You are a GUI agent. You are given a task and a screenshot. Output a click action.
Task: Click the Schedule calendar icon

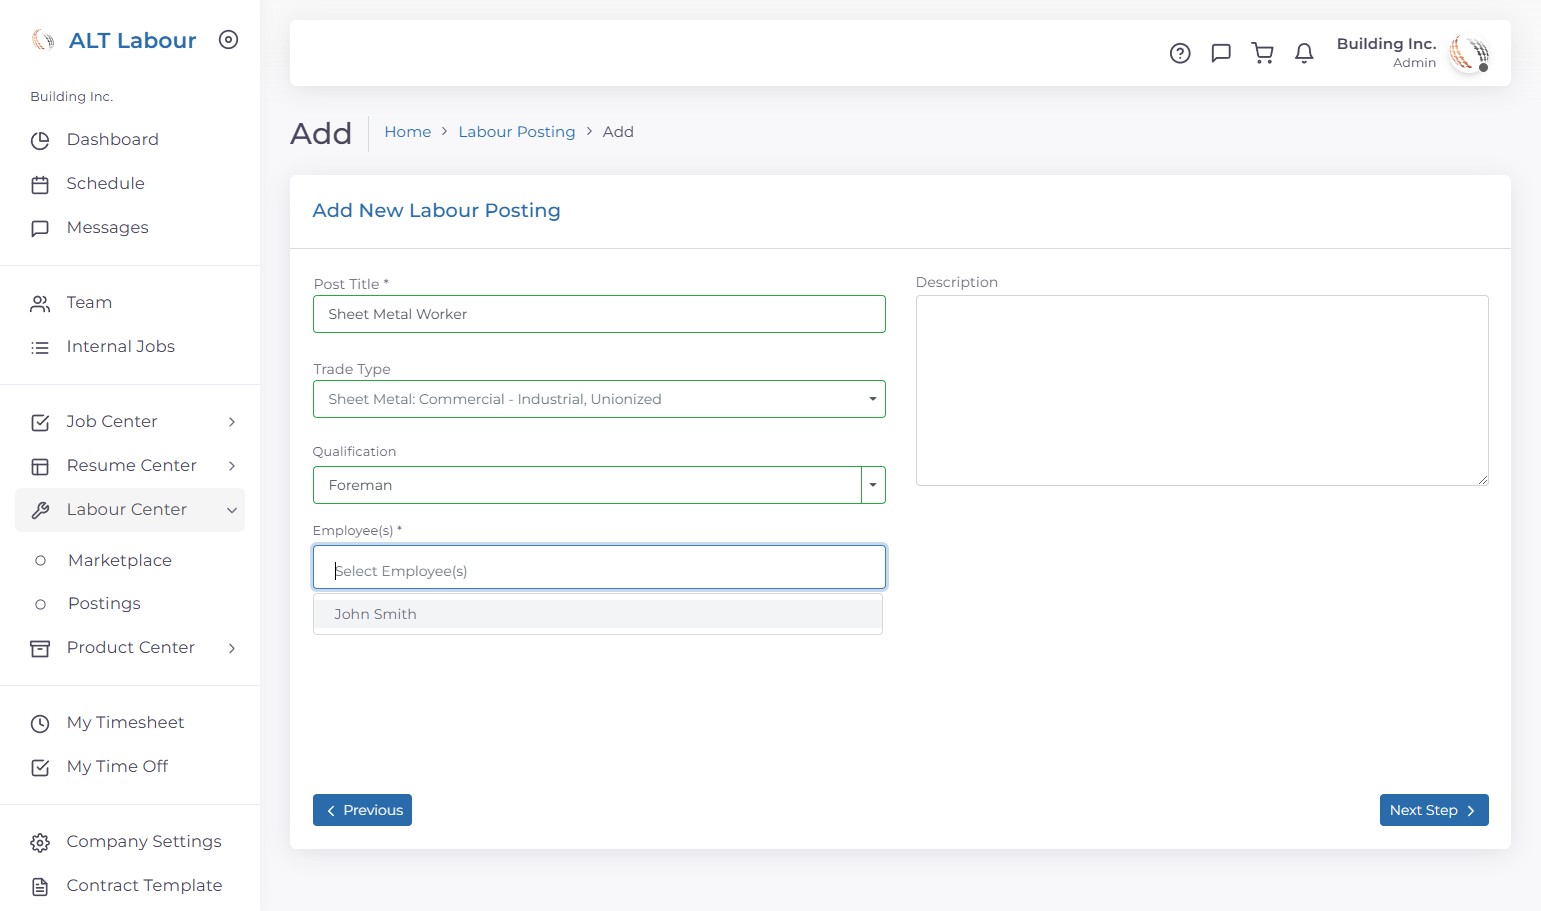(40, 185)
